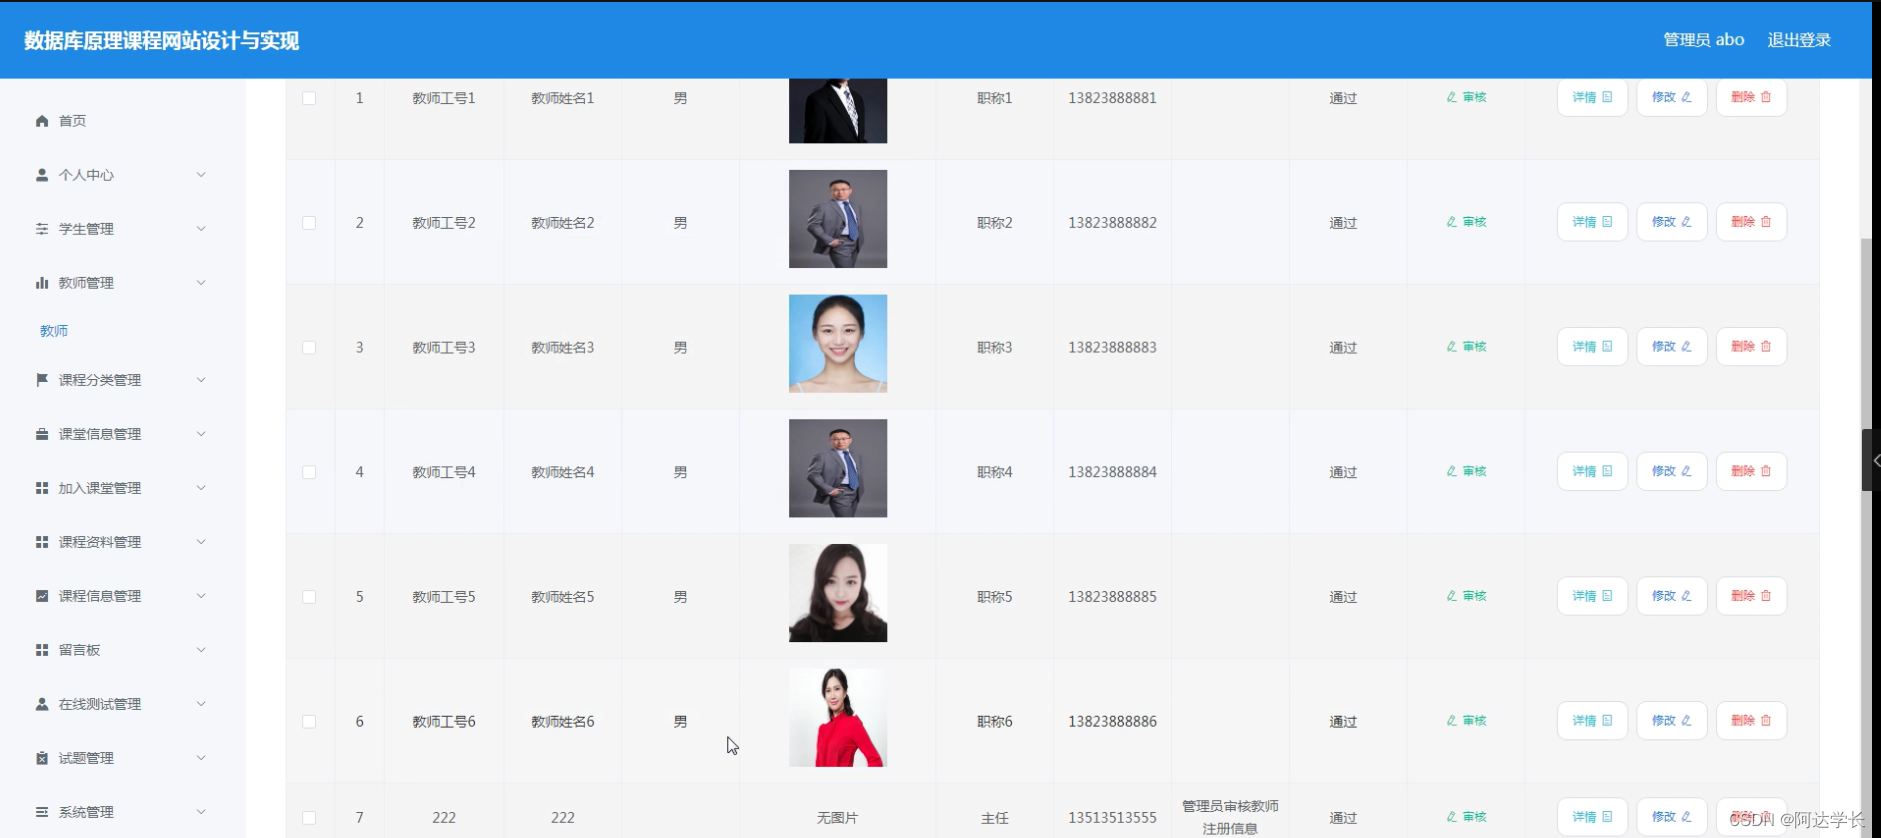
Task: Click the clipboard icon beside 试题管理
Action: 42,758
